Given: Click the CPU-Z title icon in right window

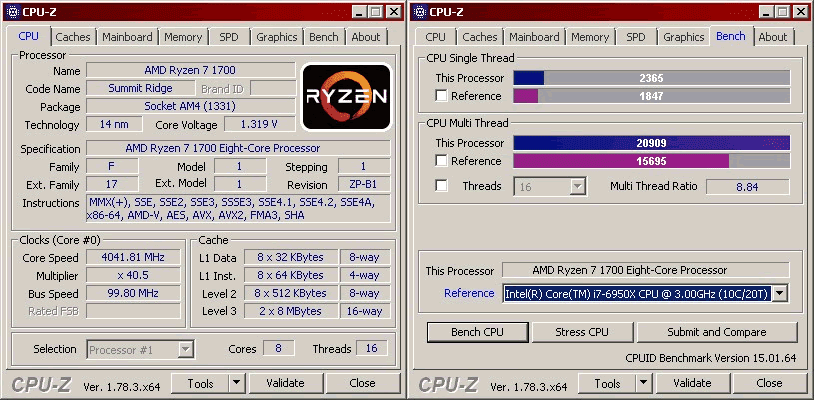Looking at the screenshot, I should click(x=420, y=12).
